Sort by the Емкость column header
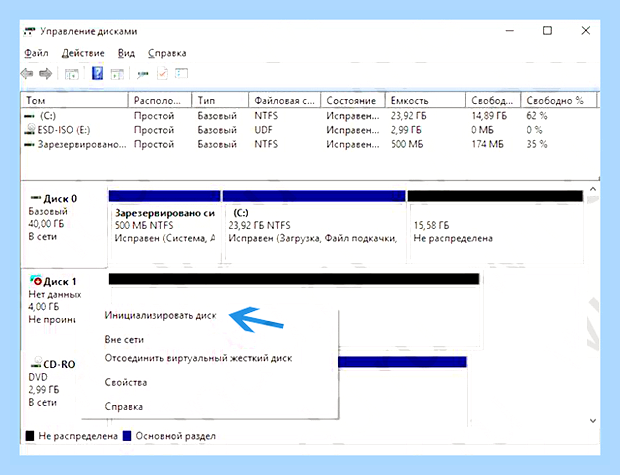The image size is (620, 475). [425, 100]
